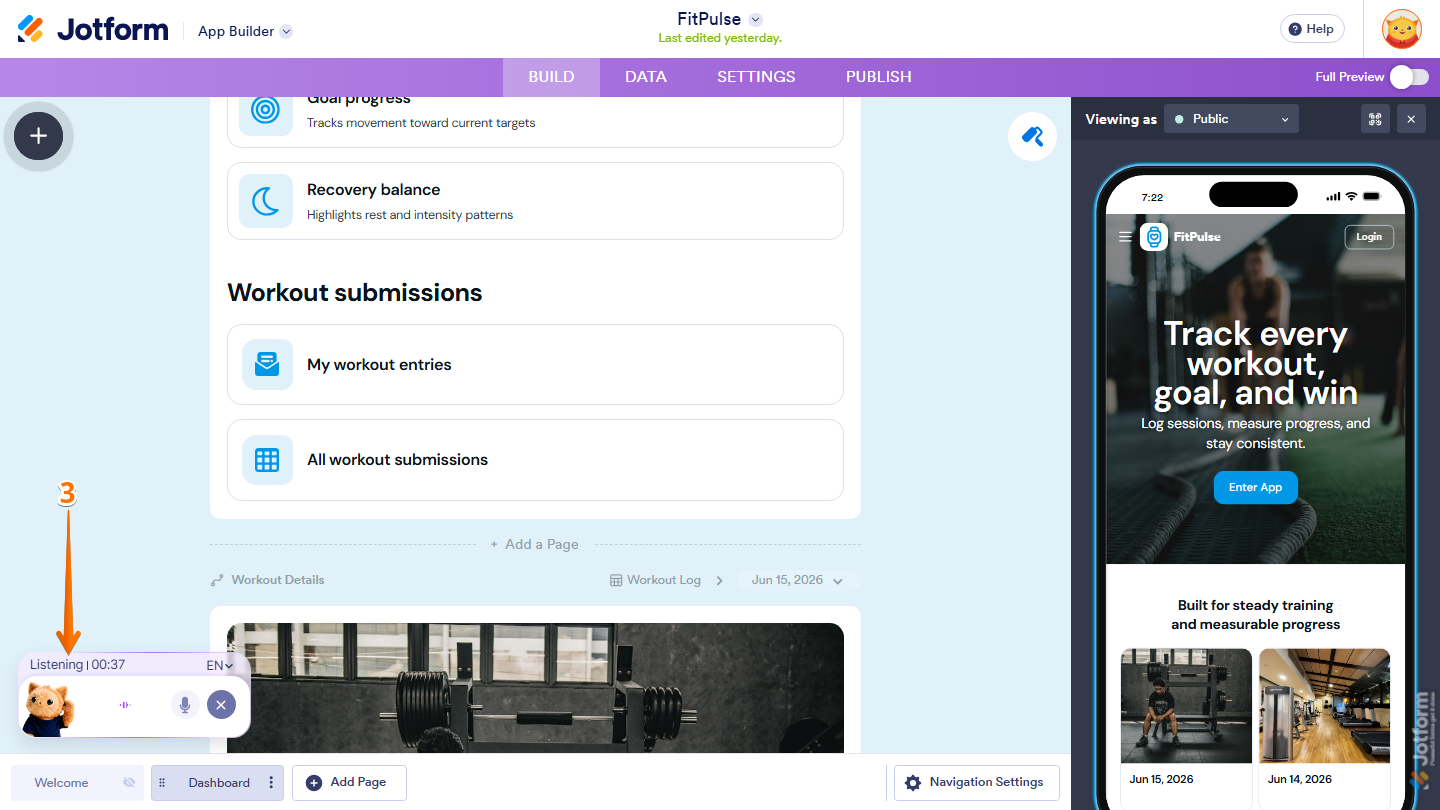The width and height of the screenshot is (1440, 810).
Task: Open the hamburger menu in phone preview
Action: click(1125, 237)
